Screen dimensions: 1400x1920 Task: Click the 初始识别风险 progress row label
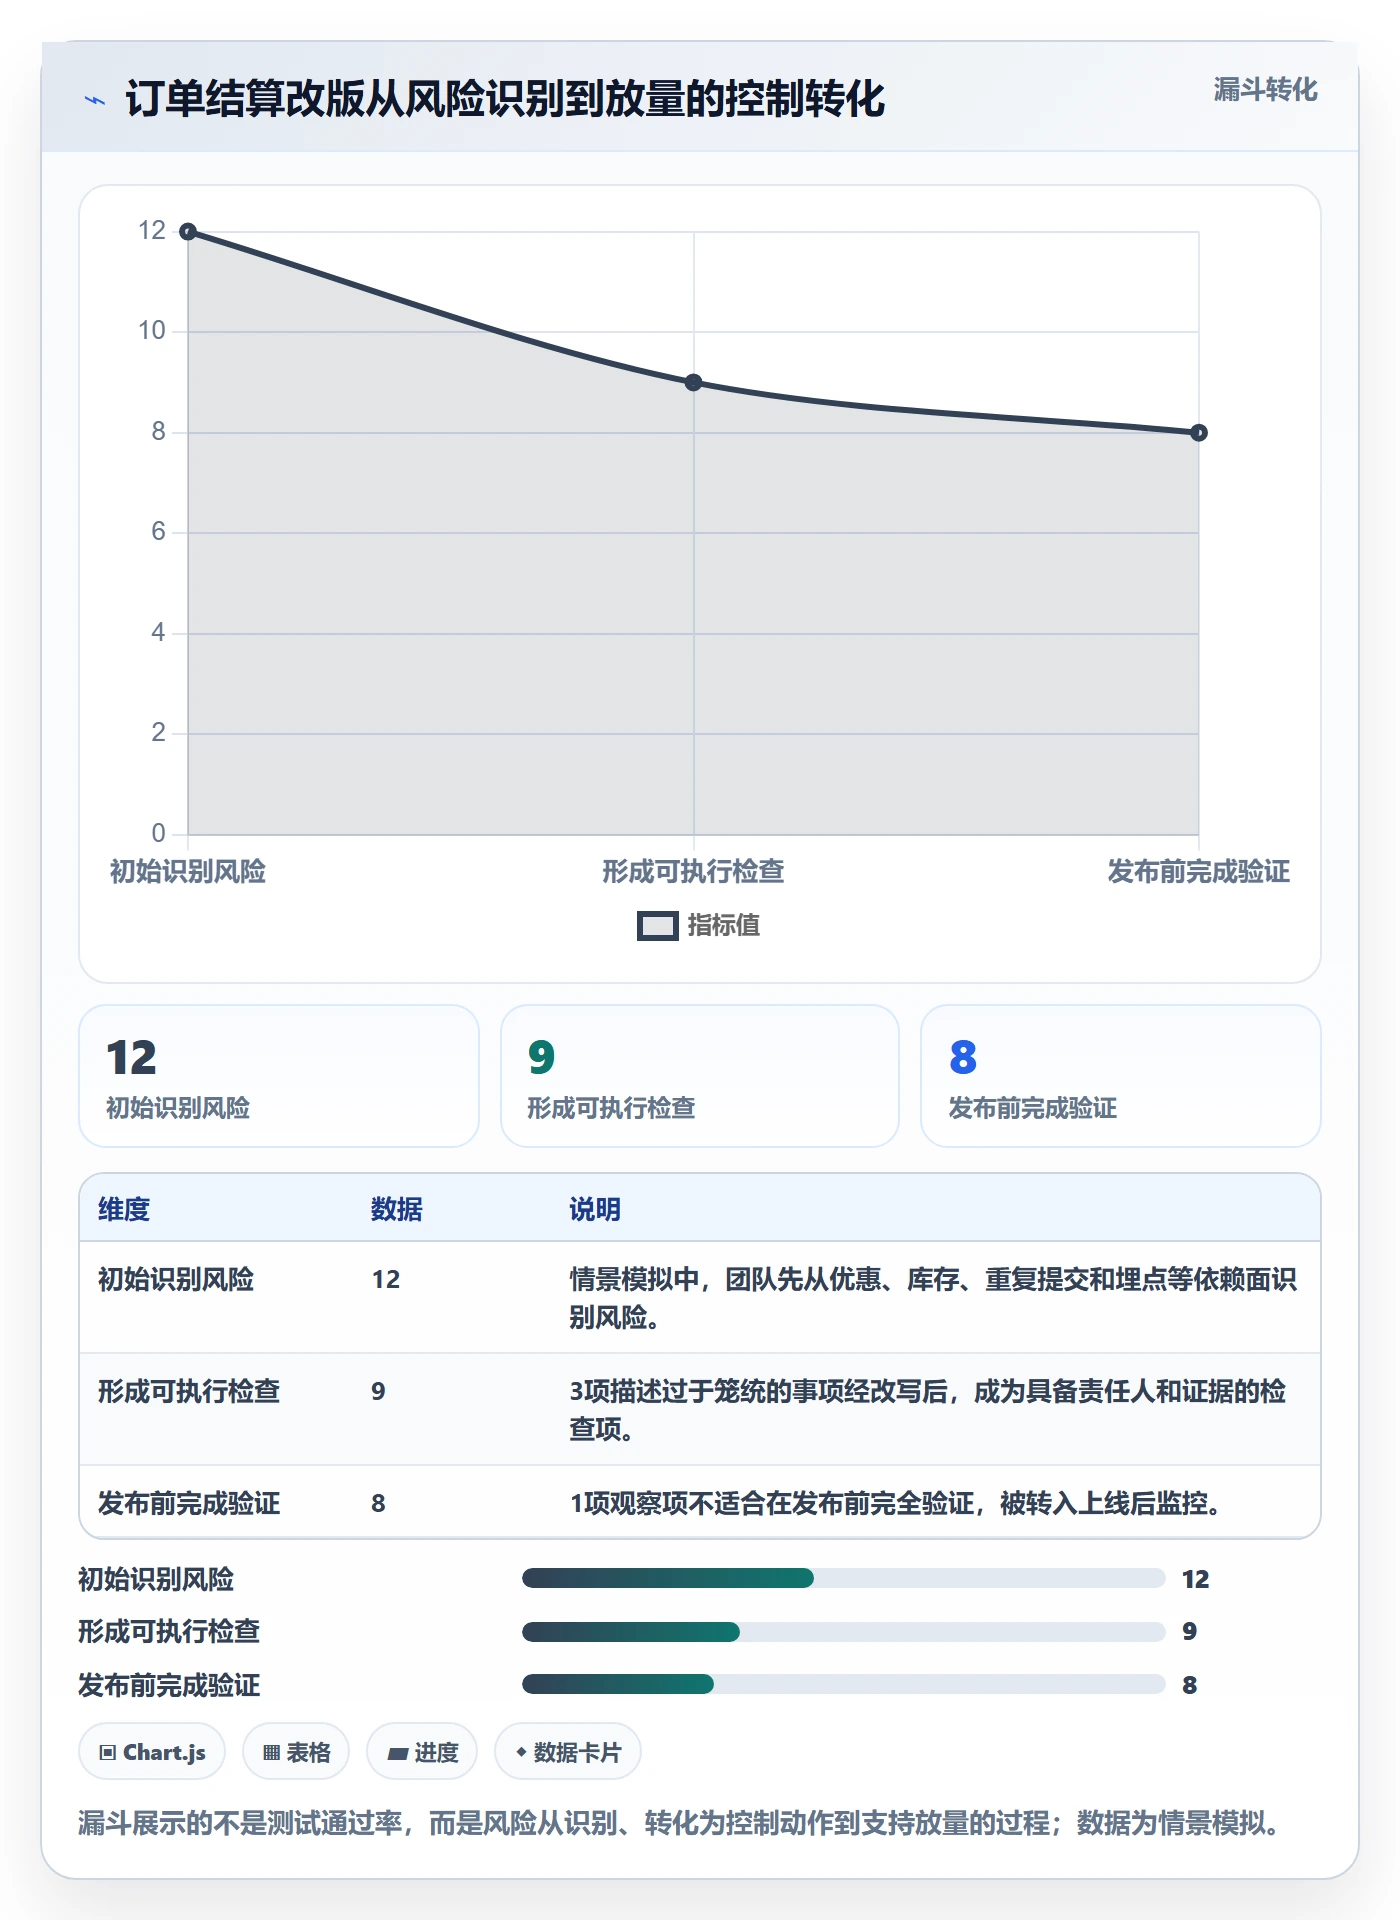pyautogui.click(x=156, y=1579)
